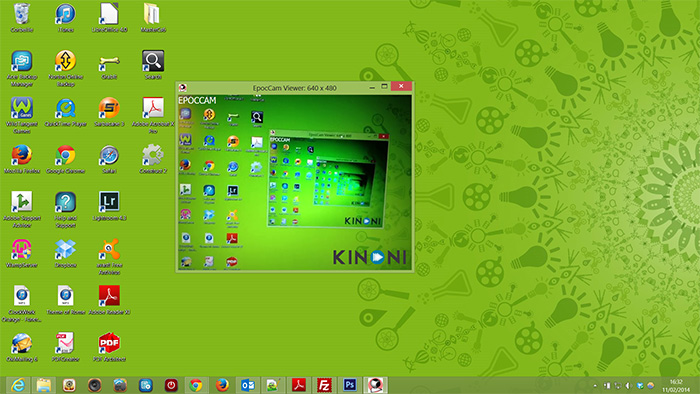
Task: Show hidden system tray icons arrow
Action: point(595,386)
